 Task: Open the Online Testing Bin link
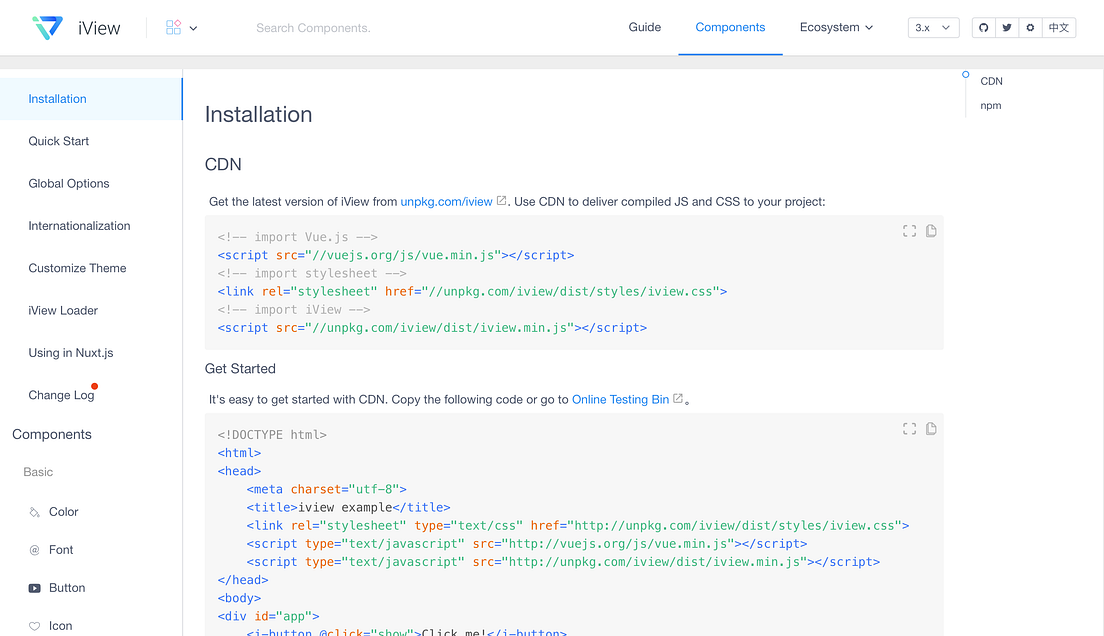[620, 398]
